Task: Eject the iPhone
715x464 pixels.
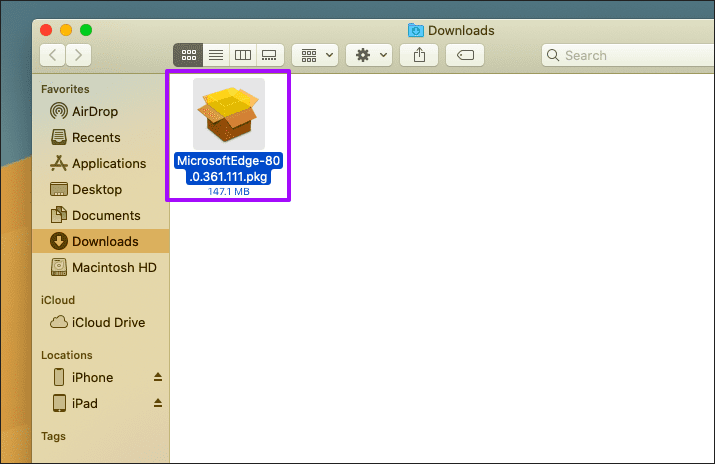Action: (158, 377)
